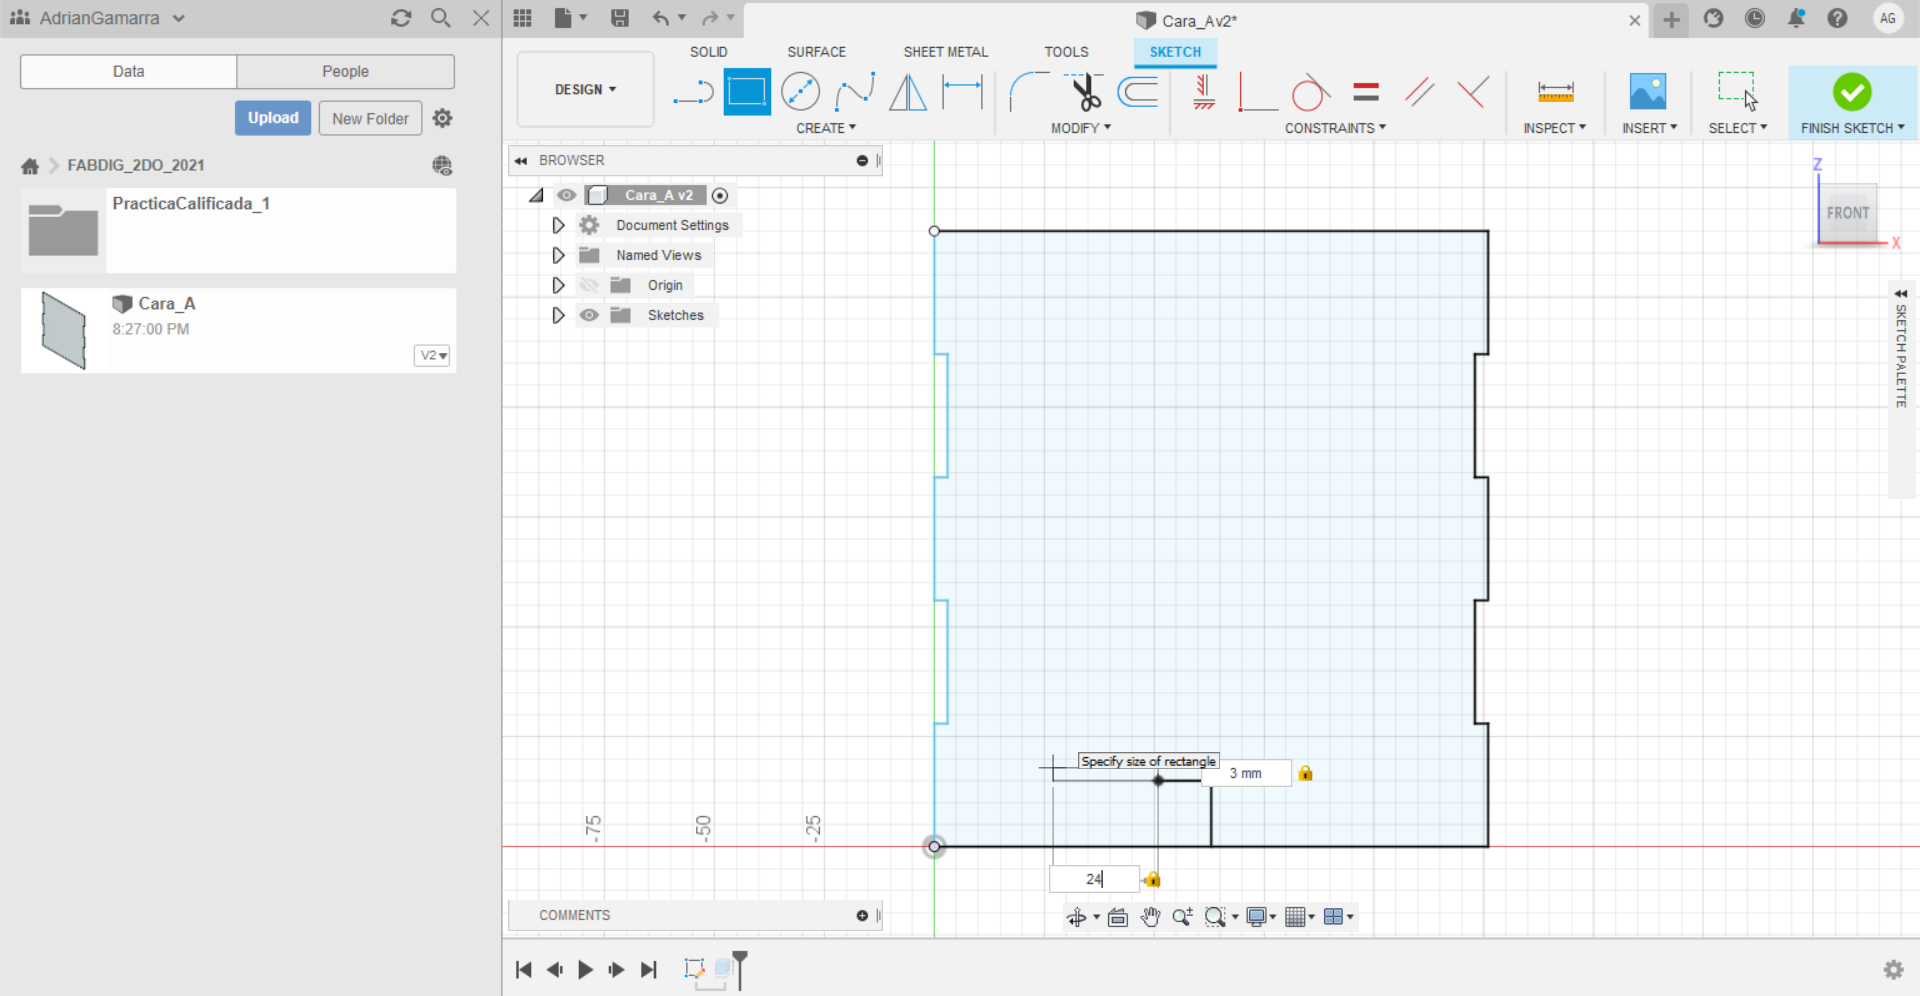The height and width of the screenshot is (996, 1920).
Task: Refresh the data panel
Action: point(401,18)
